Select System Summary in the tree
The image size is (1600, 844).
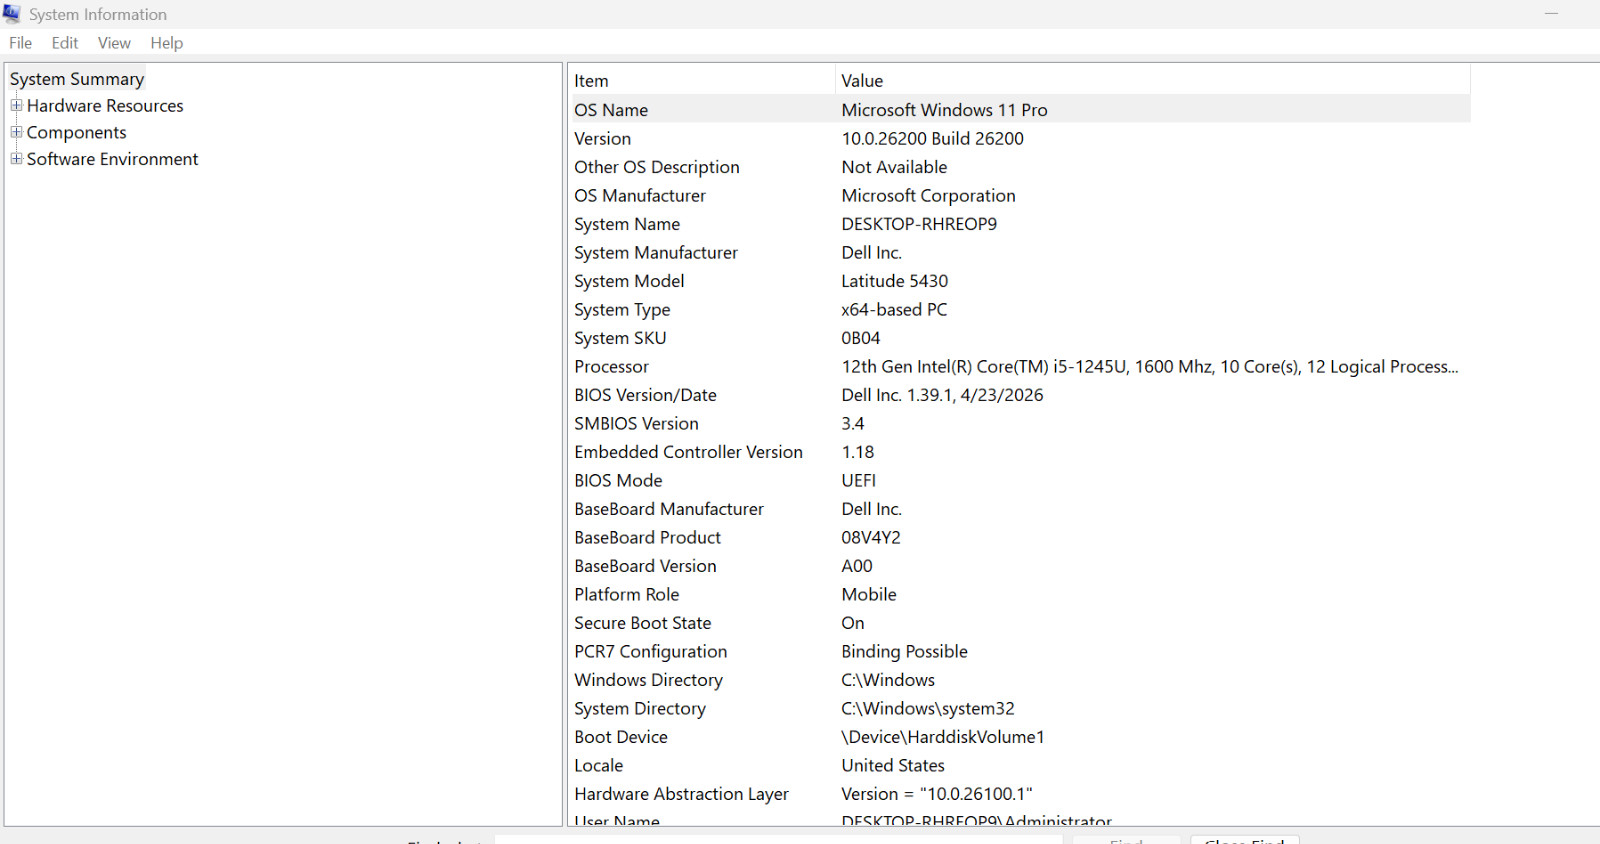tap(77, 79)
